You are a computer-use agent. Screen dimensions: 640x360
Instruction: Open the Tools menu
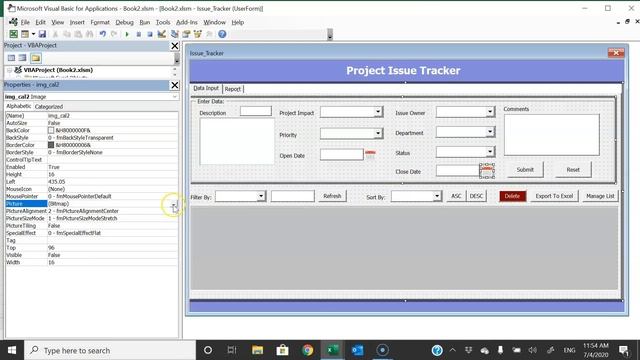pyautogui.click(x=163, y=22)
